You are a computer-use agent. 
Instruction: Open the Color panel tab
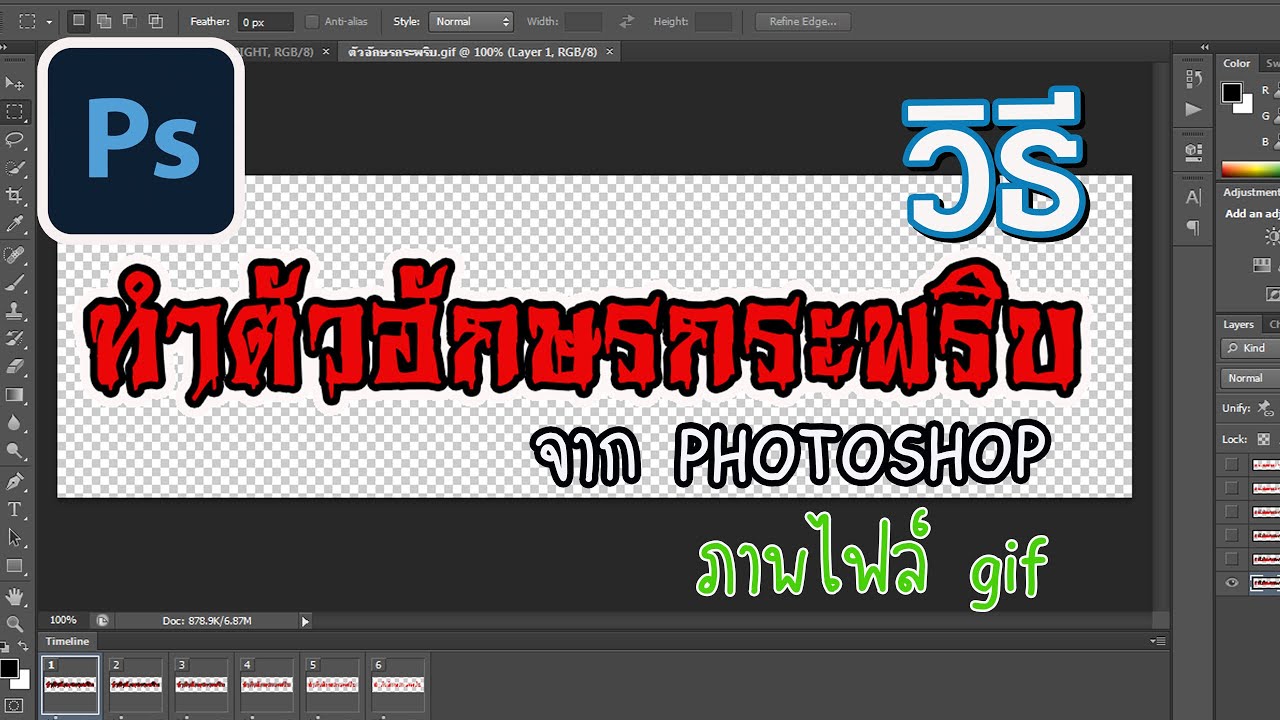(x=1237, y=63)
